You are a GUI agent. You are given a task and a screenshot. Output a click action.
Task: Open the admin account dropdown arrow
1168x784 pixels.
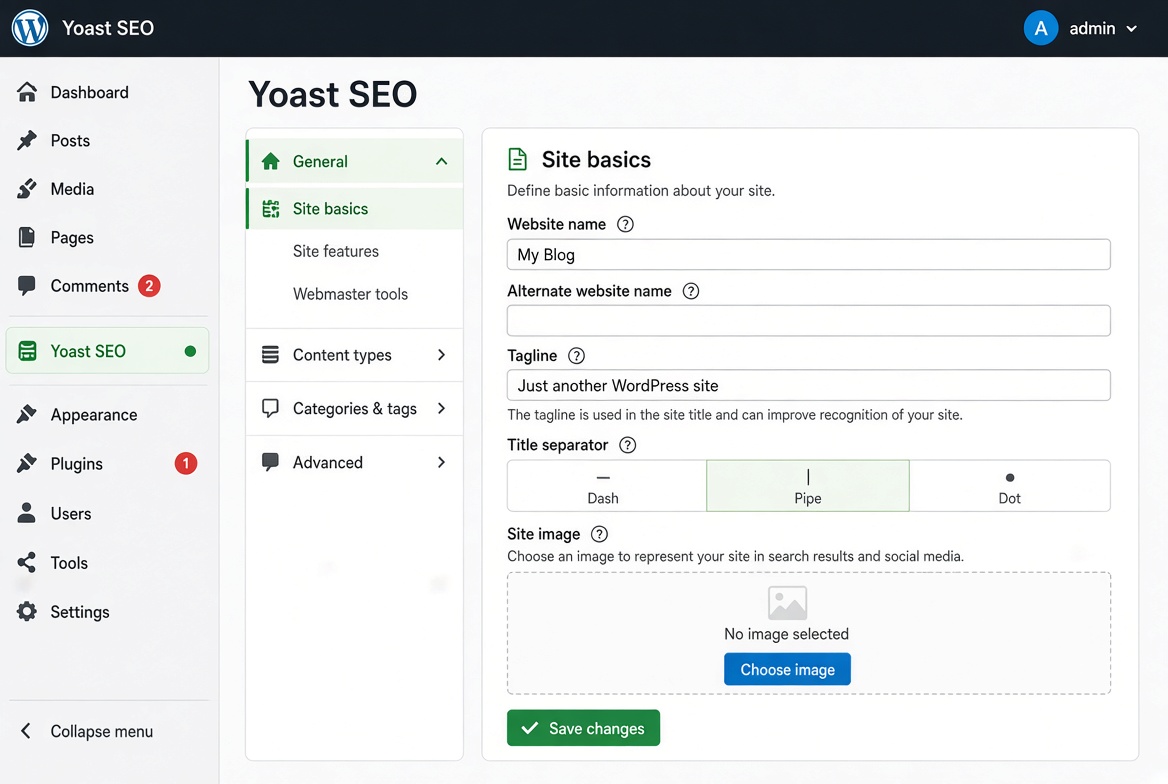coord(1132,29)
